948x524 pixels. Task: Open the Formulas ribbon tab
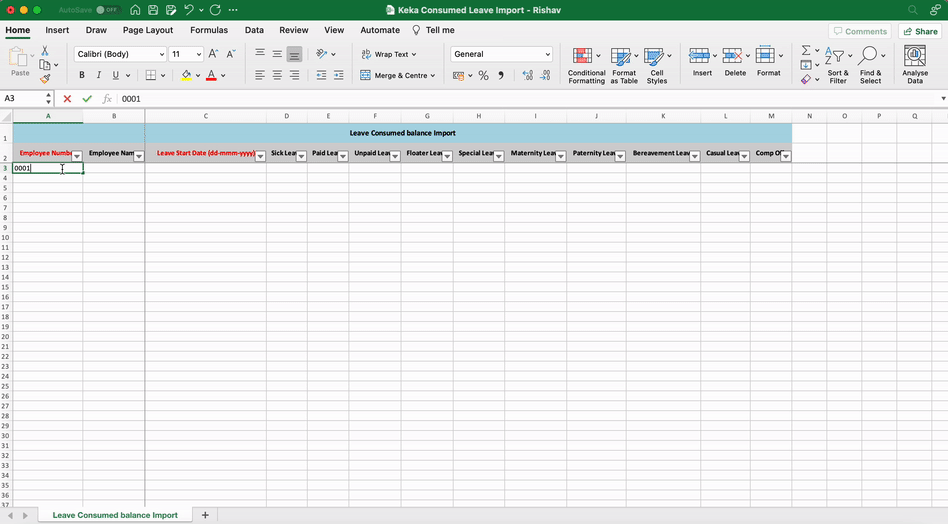209,31
